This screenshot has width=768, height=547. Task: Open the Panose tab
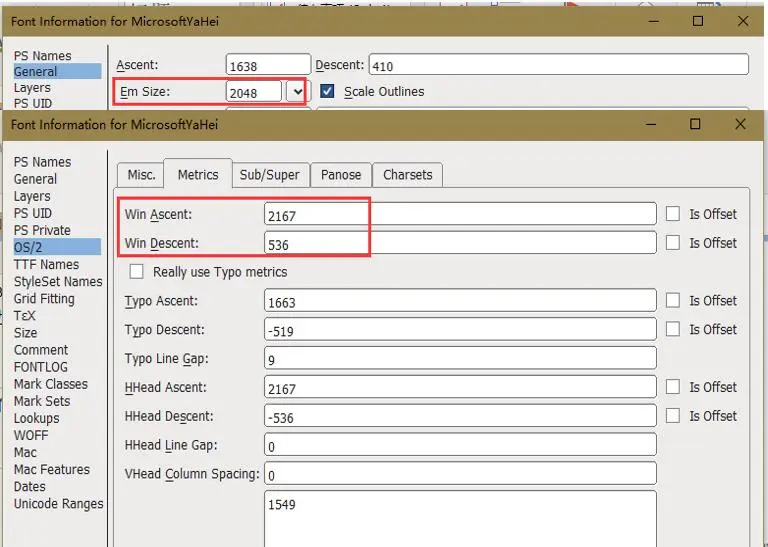coord(341,175)
